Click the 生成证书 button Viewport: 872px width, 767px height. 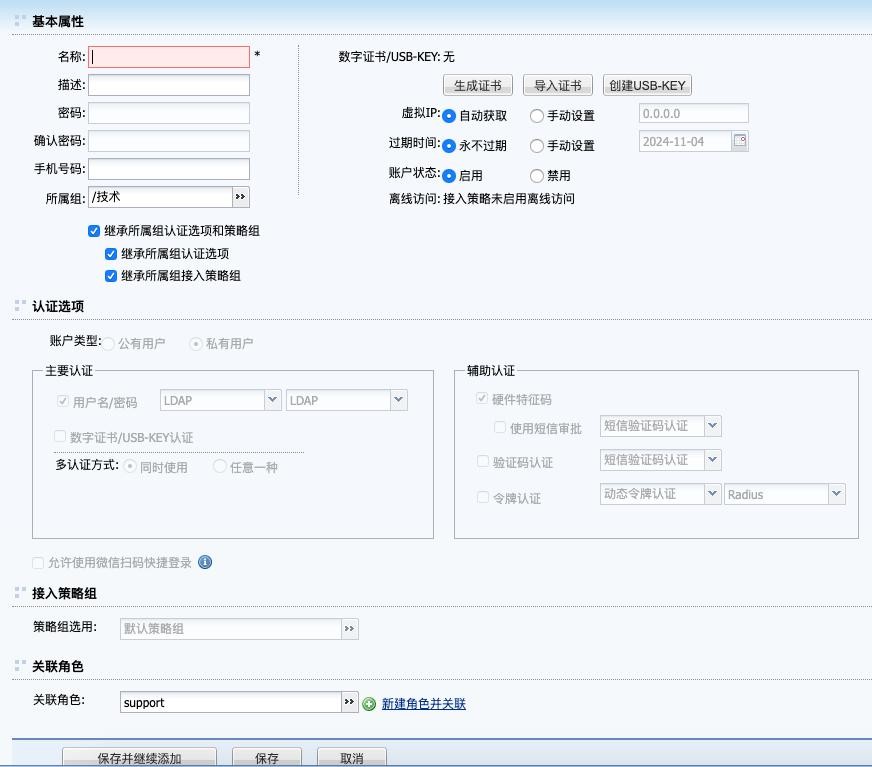point(478,86)
